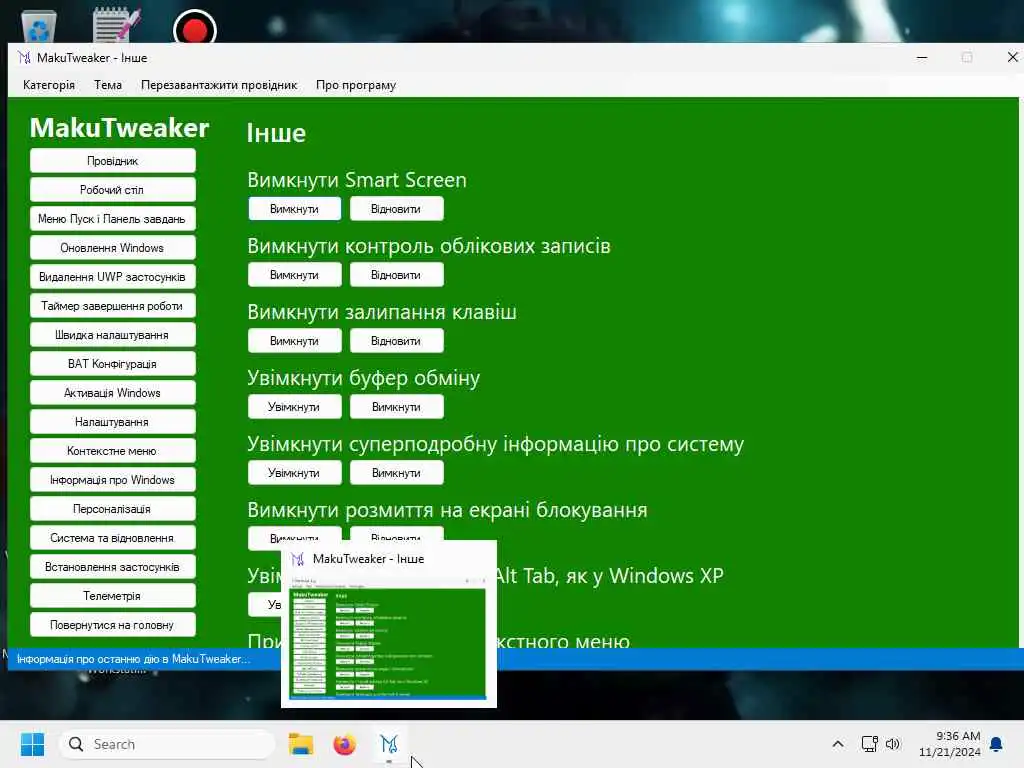The image size is (1024, 768).
Task: Open the notifications bell icon
Action: (x=997, y=744)
